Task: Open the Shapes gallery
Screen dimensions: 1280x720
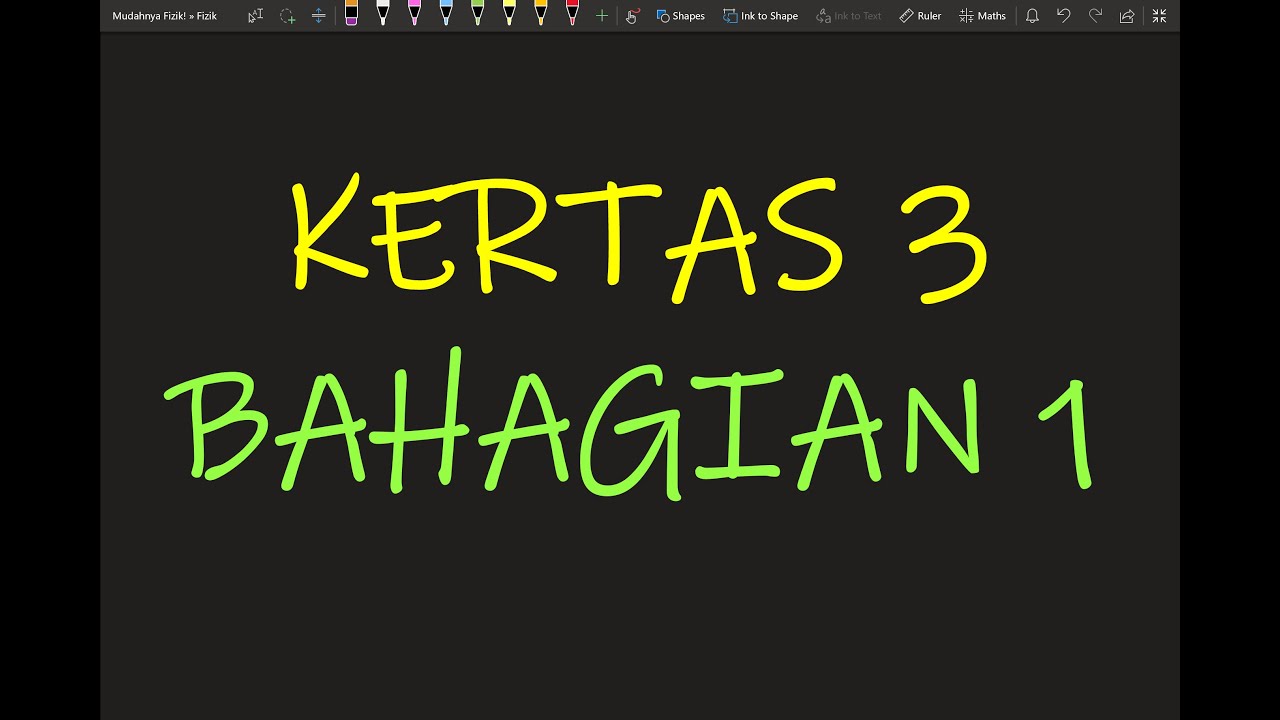Action: point(680,15)
